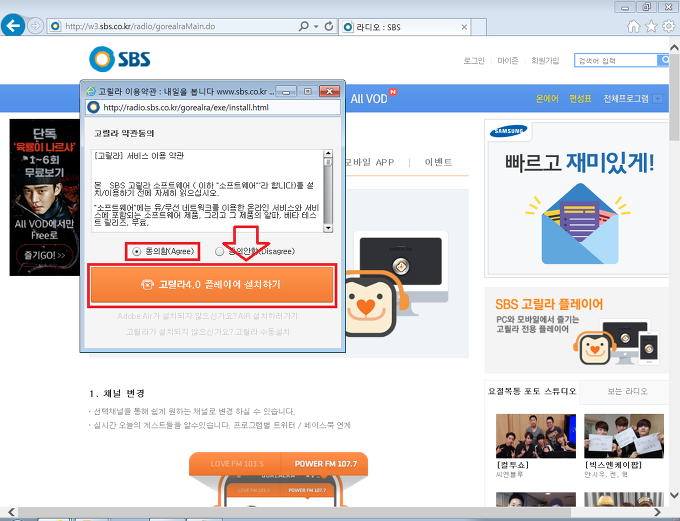
Task: Select the 요절복통 포토 스튜디오 tab
Action: coord(532,391)
